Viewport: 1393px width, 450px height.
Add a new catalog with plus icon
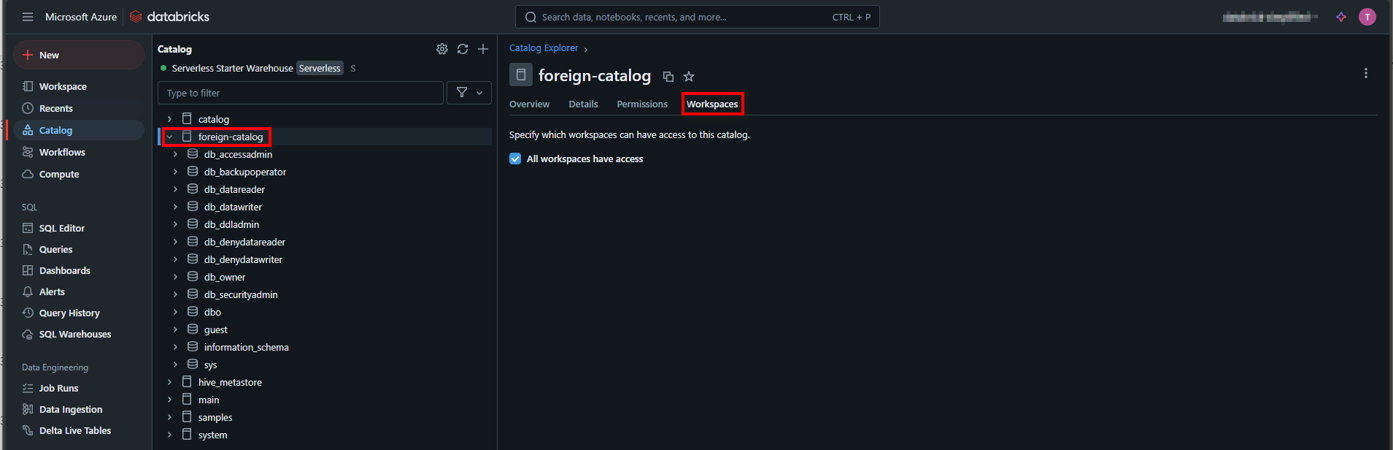483,49
